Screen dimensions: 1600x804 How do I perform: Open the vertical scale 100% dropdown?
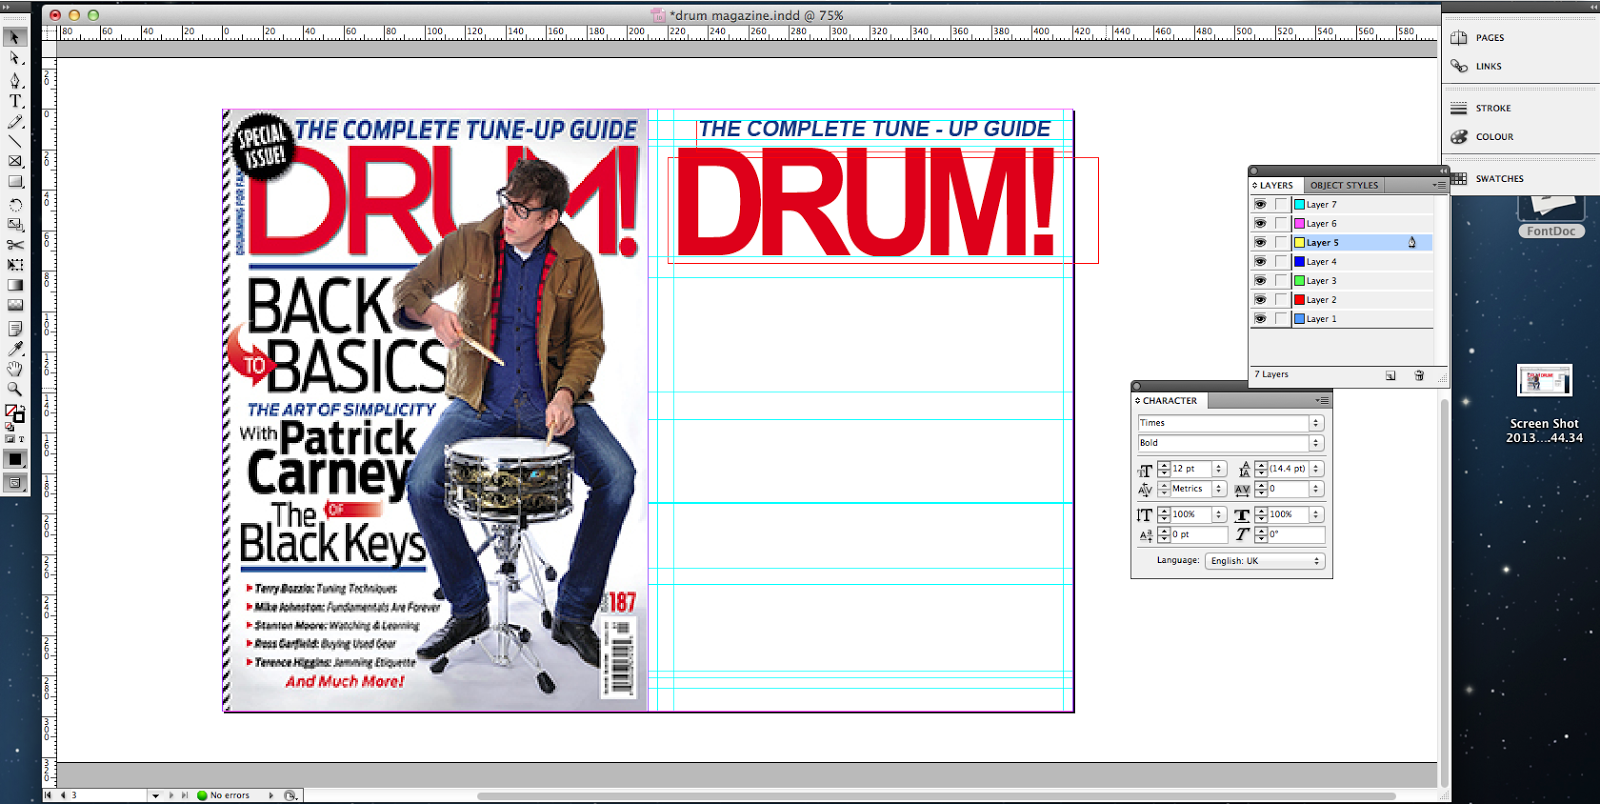click(1219, 515)
